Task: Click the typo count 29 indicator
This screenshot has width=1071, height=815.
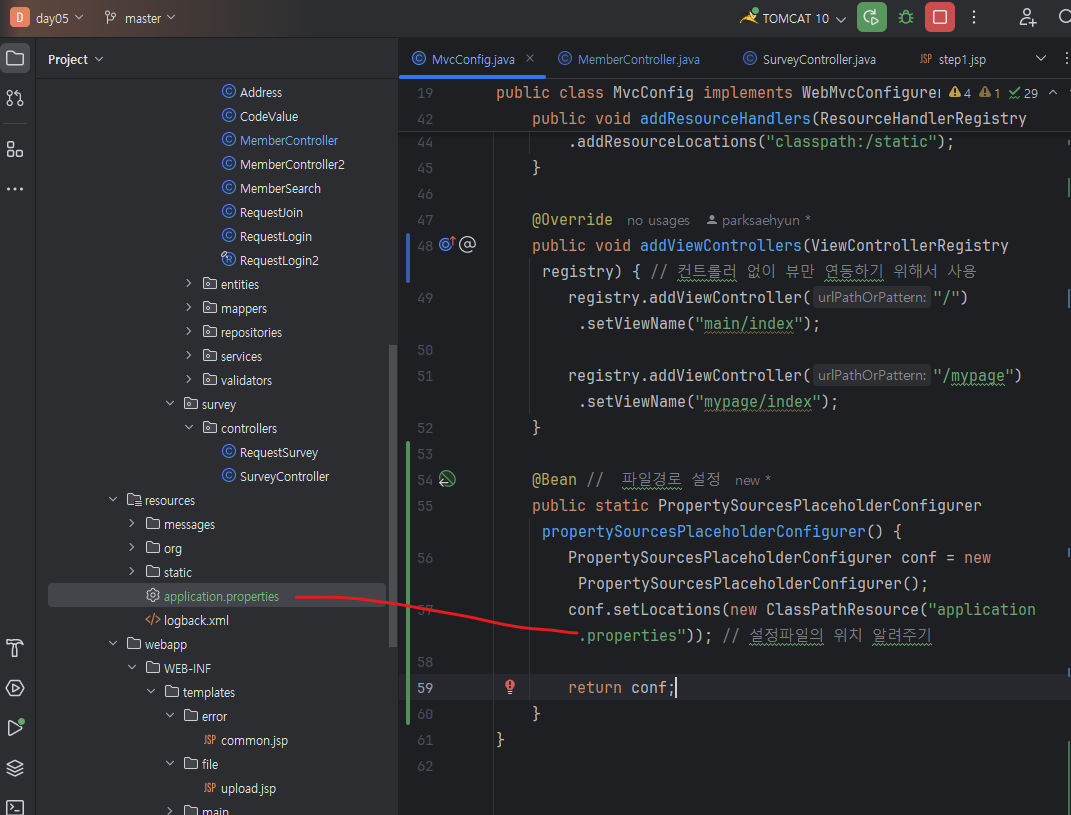Action: (x=1023, y=92)
